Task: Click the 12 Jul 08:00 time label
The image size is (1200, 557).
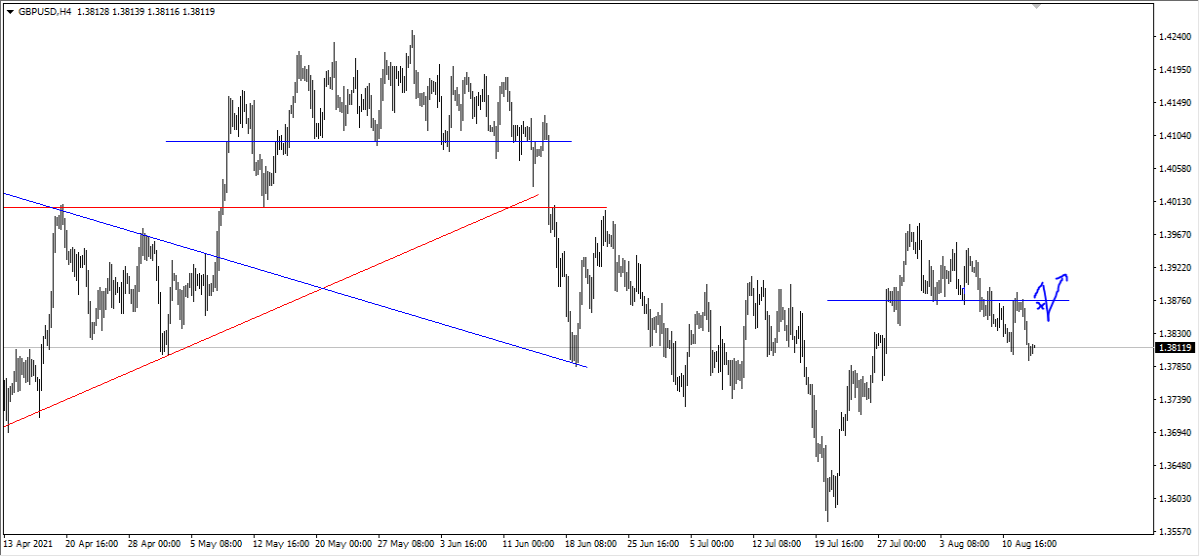Action: pyautogui.click(x=779, y=545)
